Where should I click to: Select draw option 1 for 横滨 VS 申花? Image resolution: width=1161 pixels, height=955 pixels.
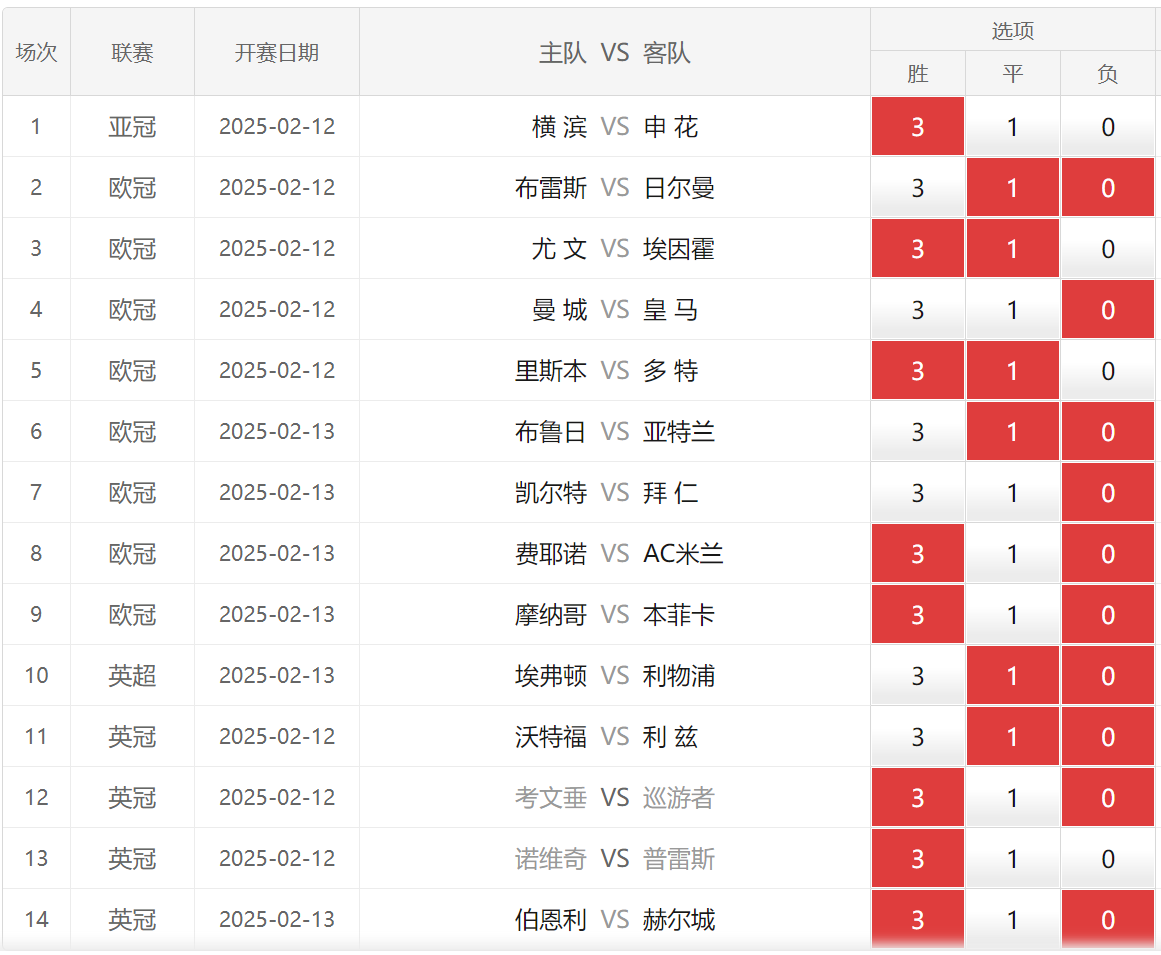(1012, 127)
